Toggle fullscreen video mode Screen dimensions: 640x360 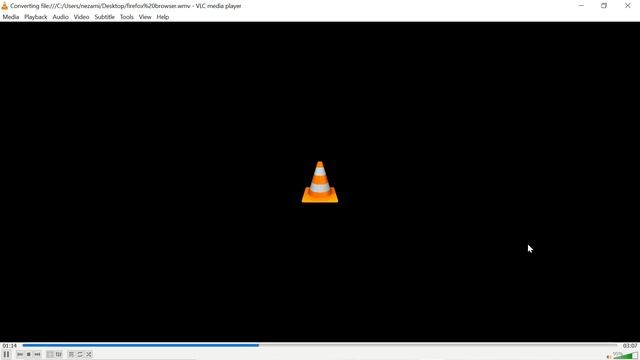50,354
